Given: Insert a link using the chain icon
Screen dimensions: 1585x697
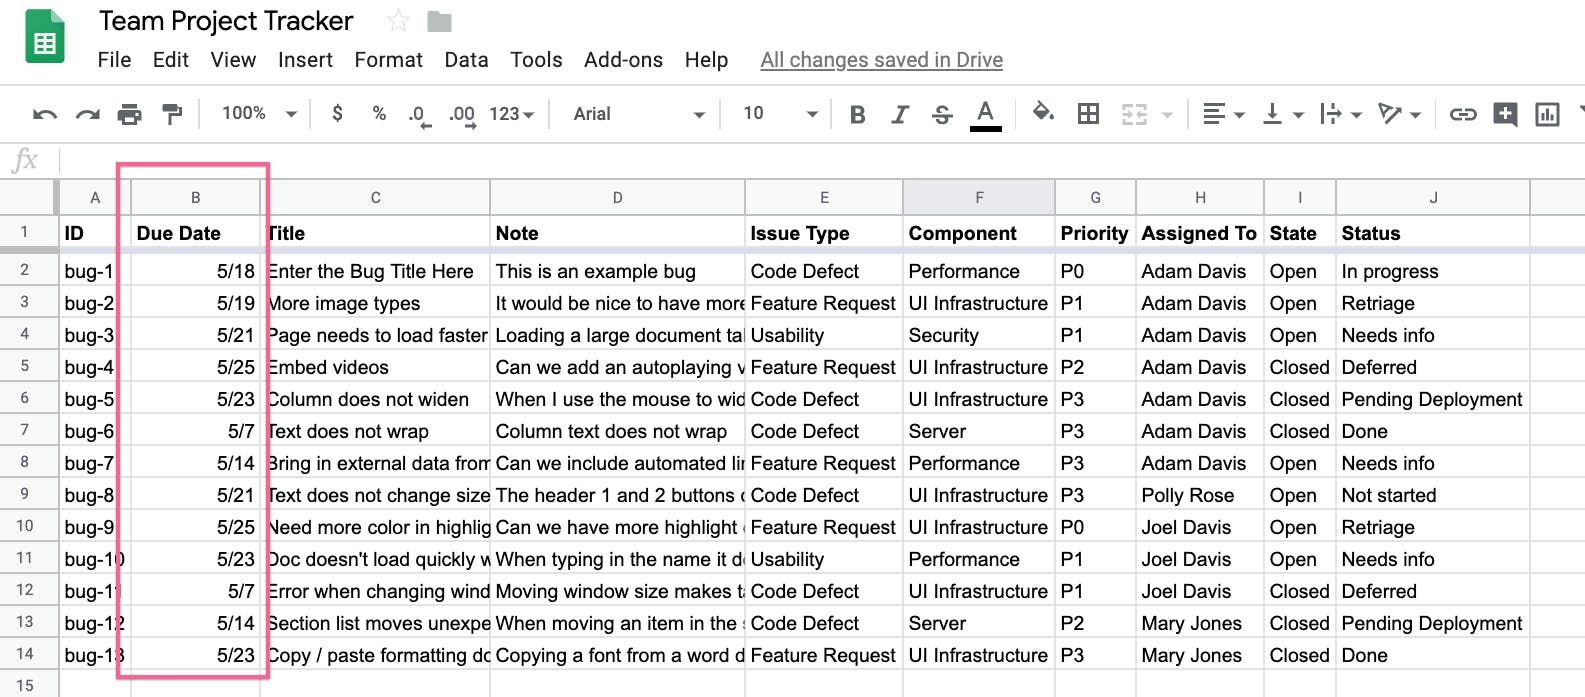Looking at the screenshot, I should click(x=1463, y=114).
